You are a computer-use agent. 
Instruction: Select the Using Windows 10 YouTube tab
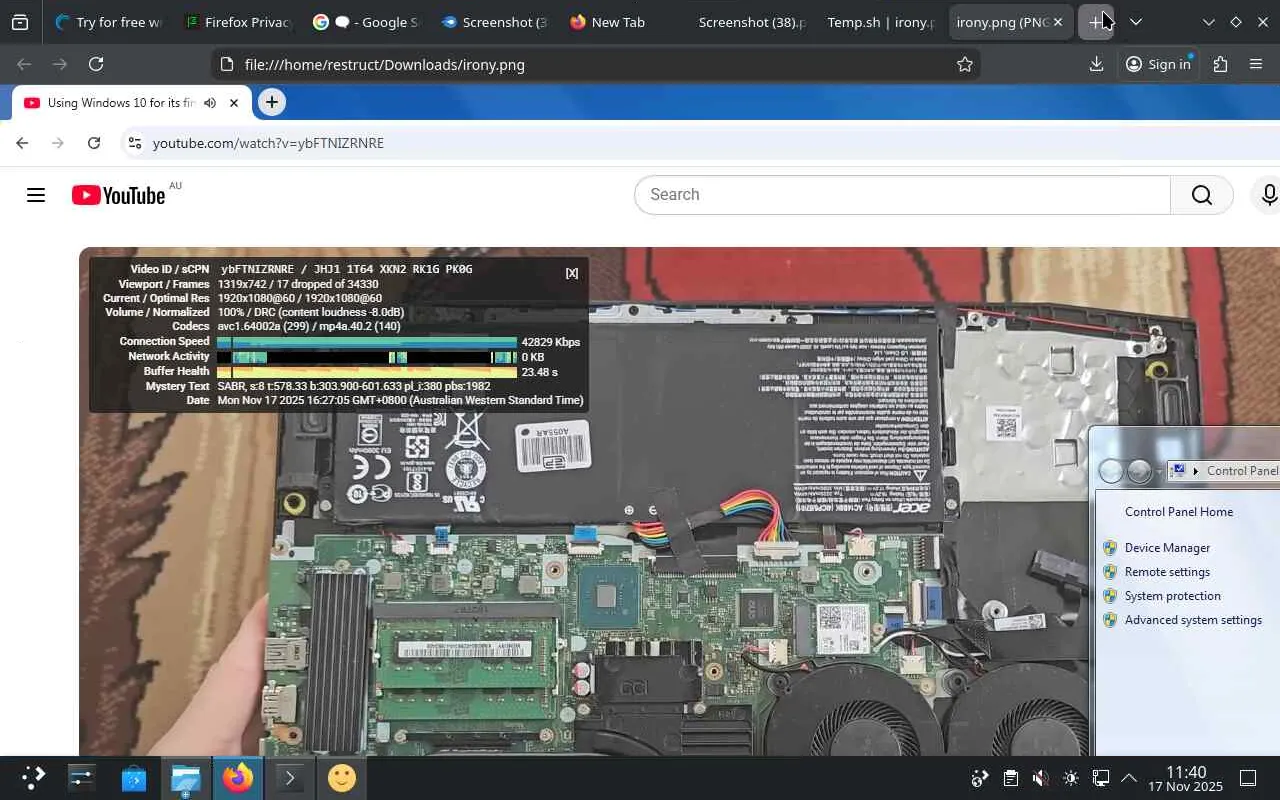[130, 103]
